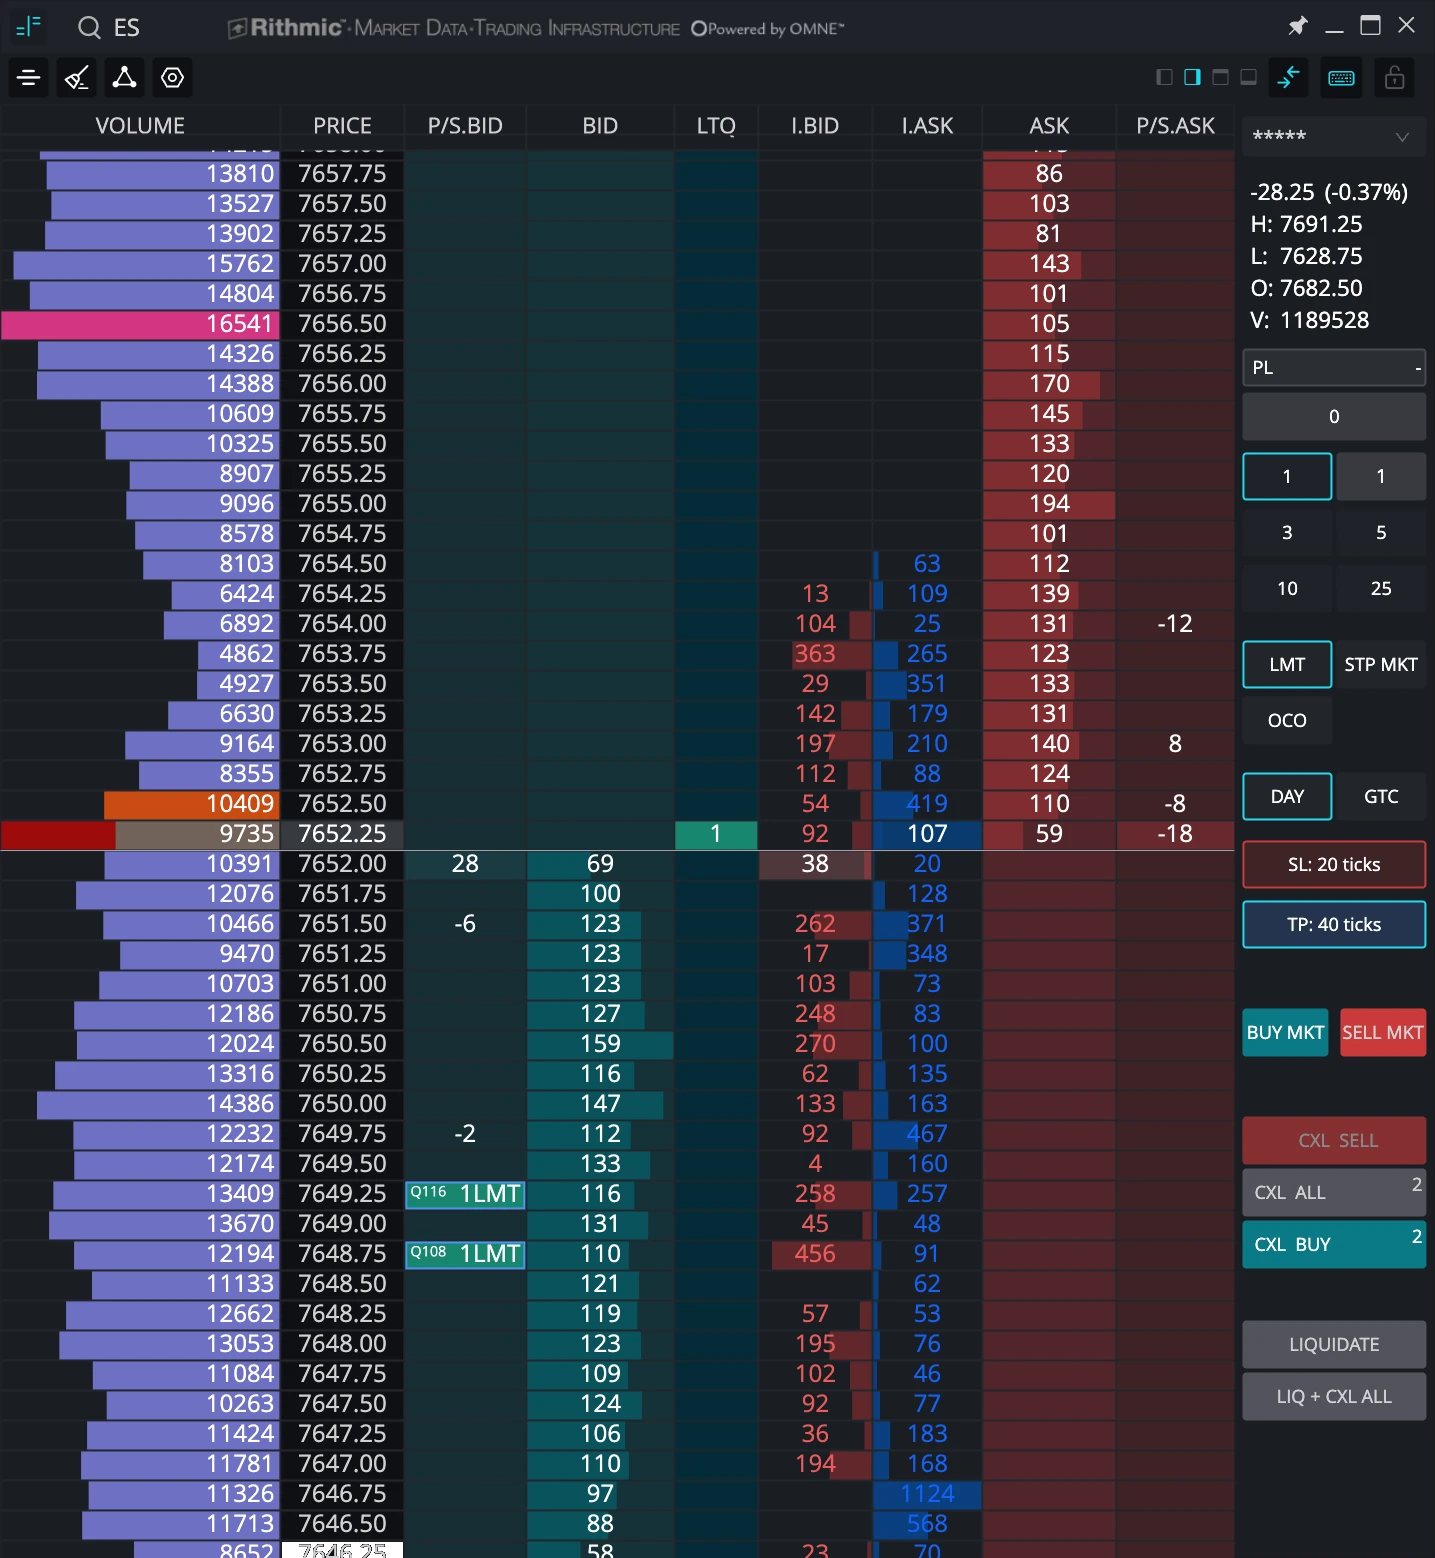
Task: Click the CXL SELL button
Action: pyautogui.click(x=1334, y=1141)
